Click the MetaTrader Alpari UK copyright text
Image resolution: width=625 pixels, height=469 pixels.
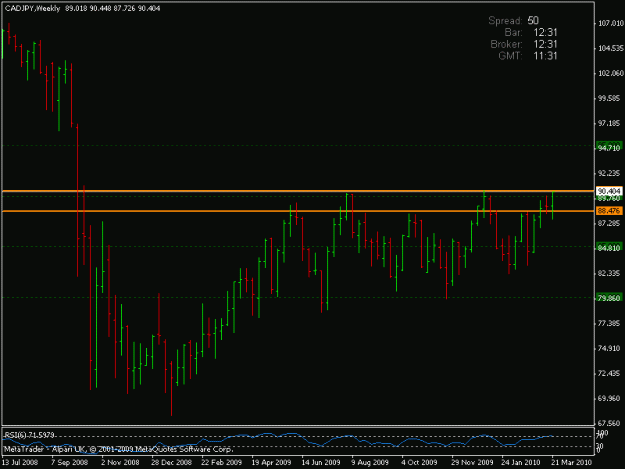118,449
